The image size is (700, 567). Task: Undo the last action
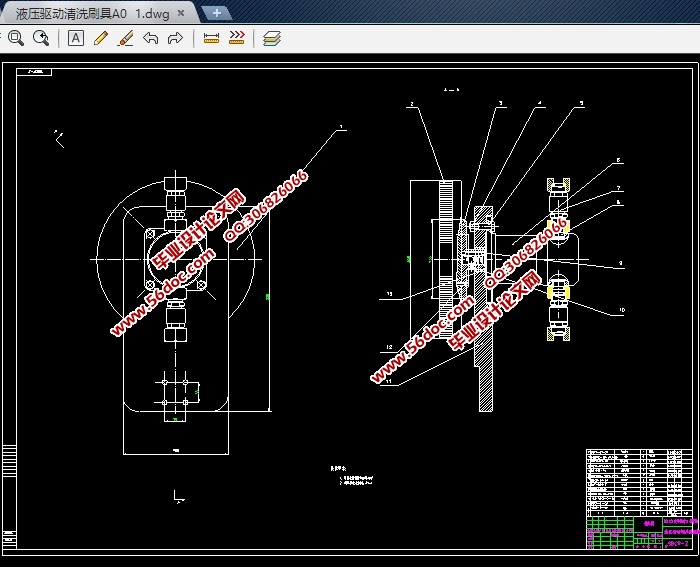tap(150, 38)
